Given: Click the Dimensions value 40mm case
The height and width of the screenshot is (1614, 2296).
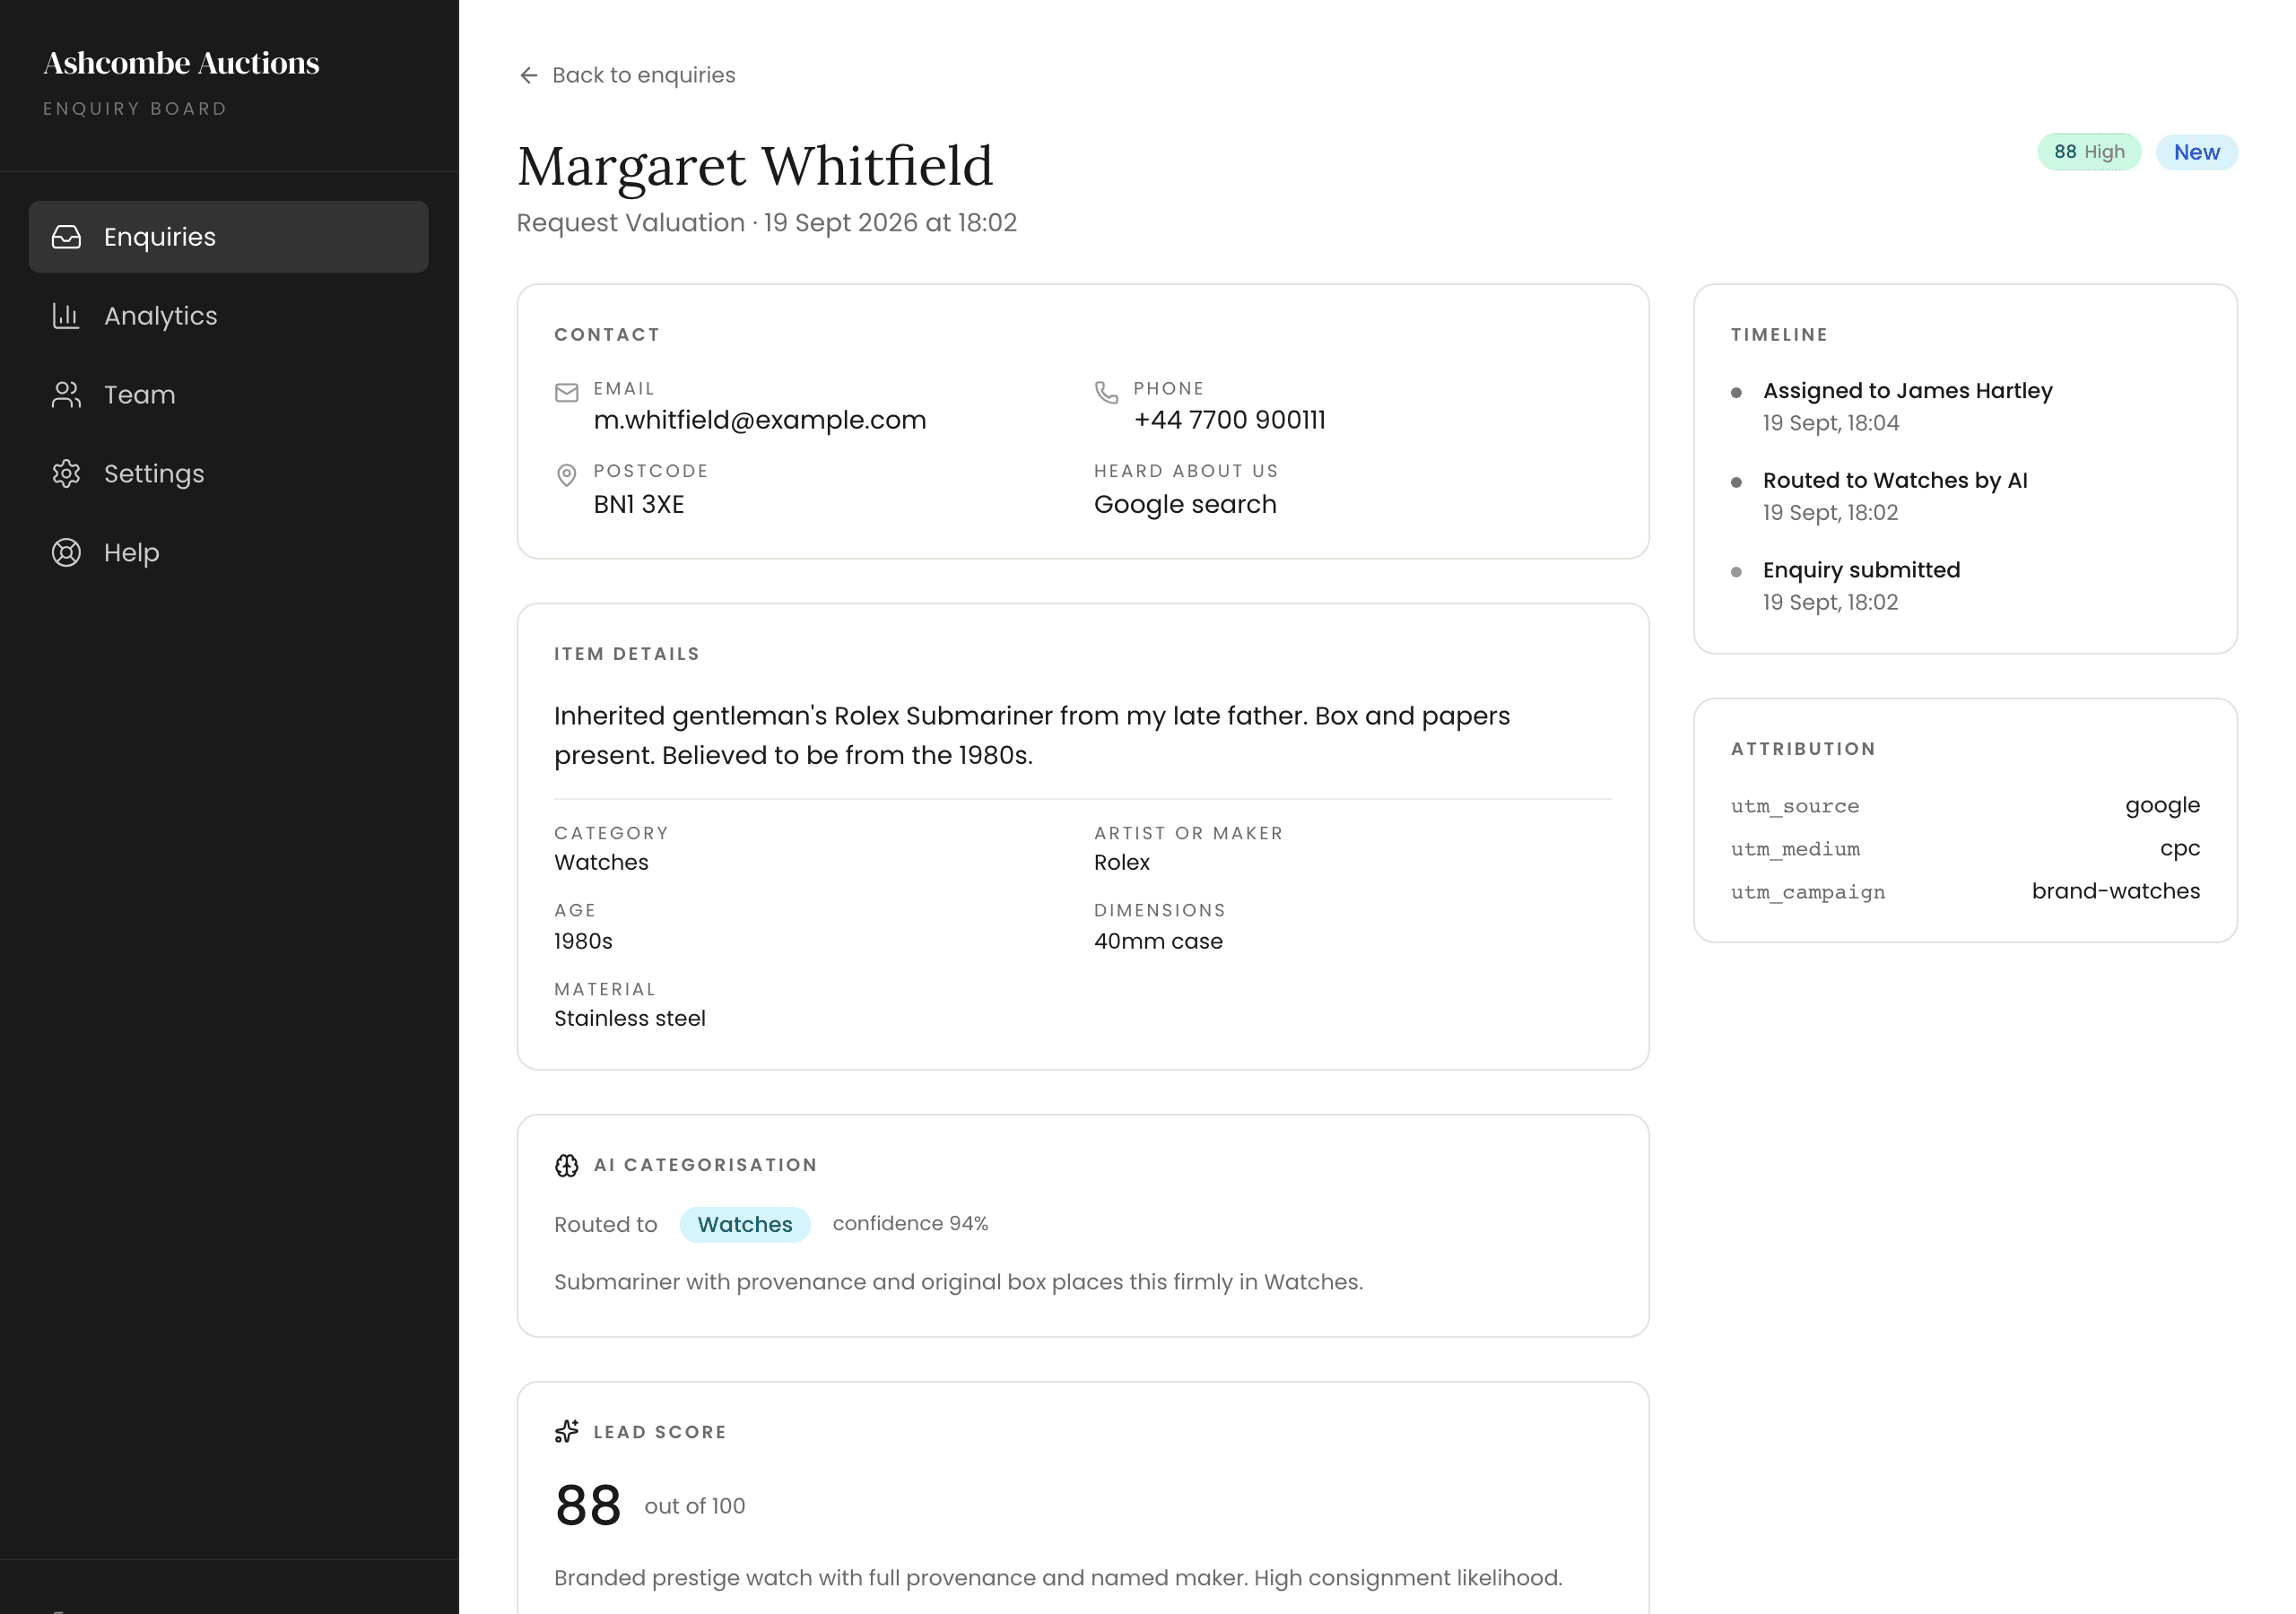Looking at the screenshot, I should pos(1157,941).
